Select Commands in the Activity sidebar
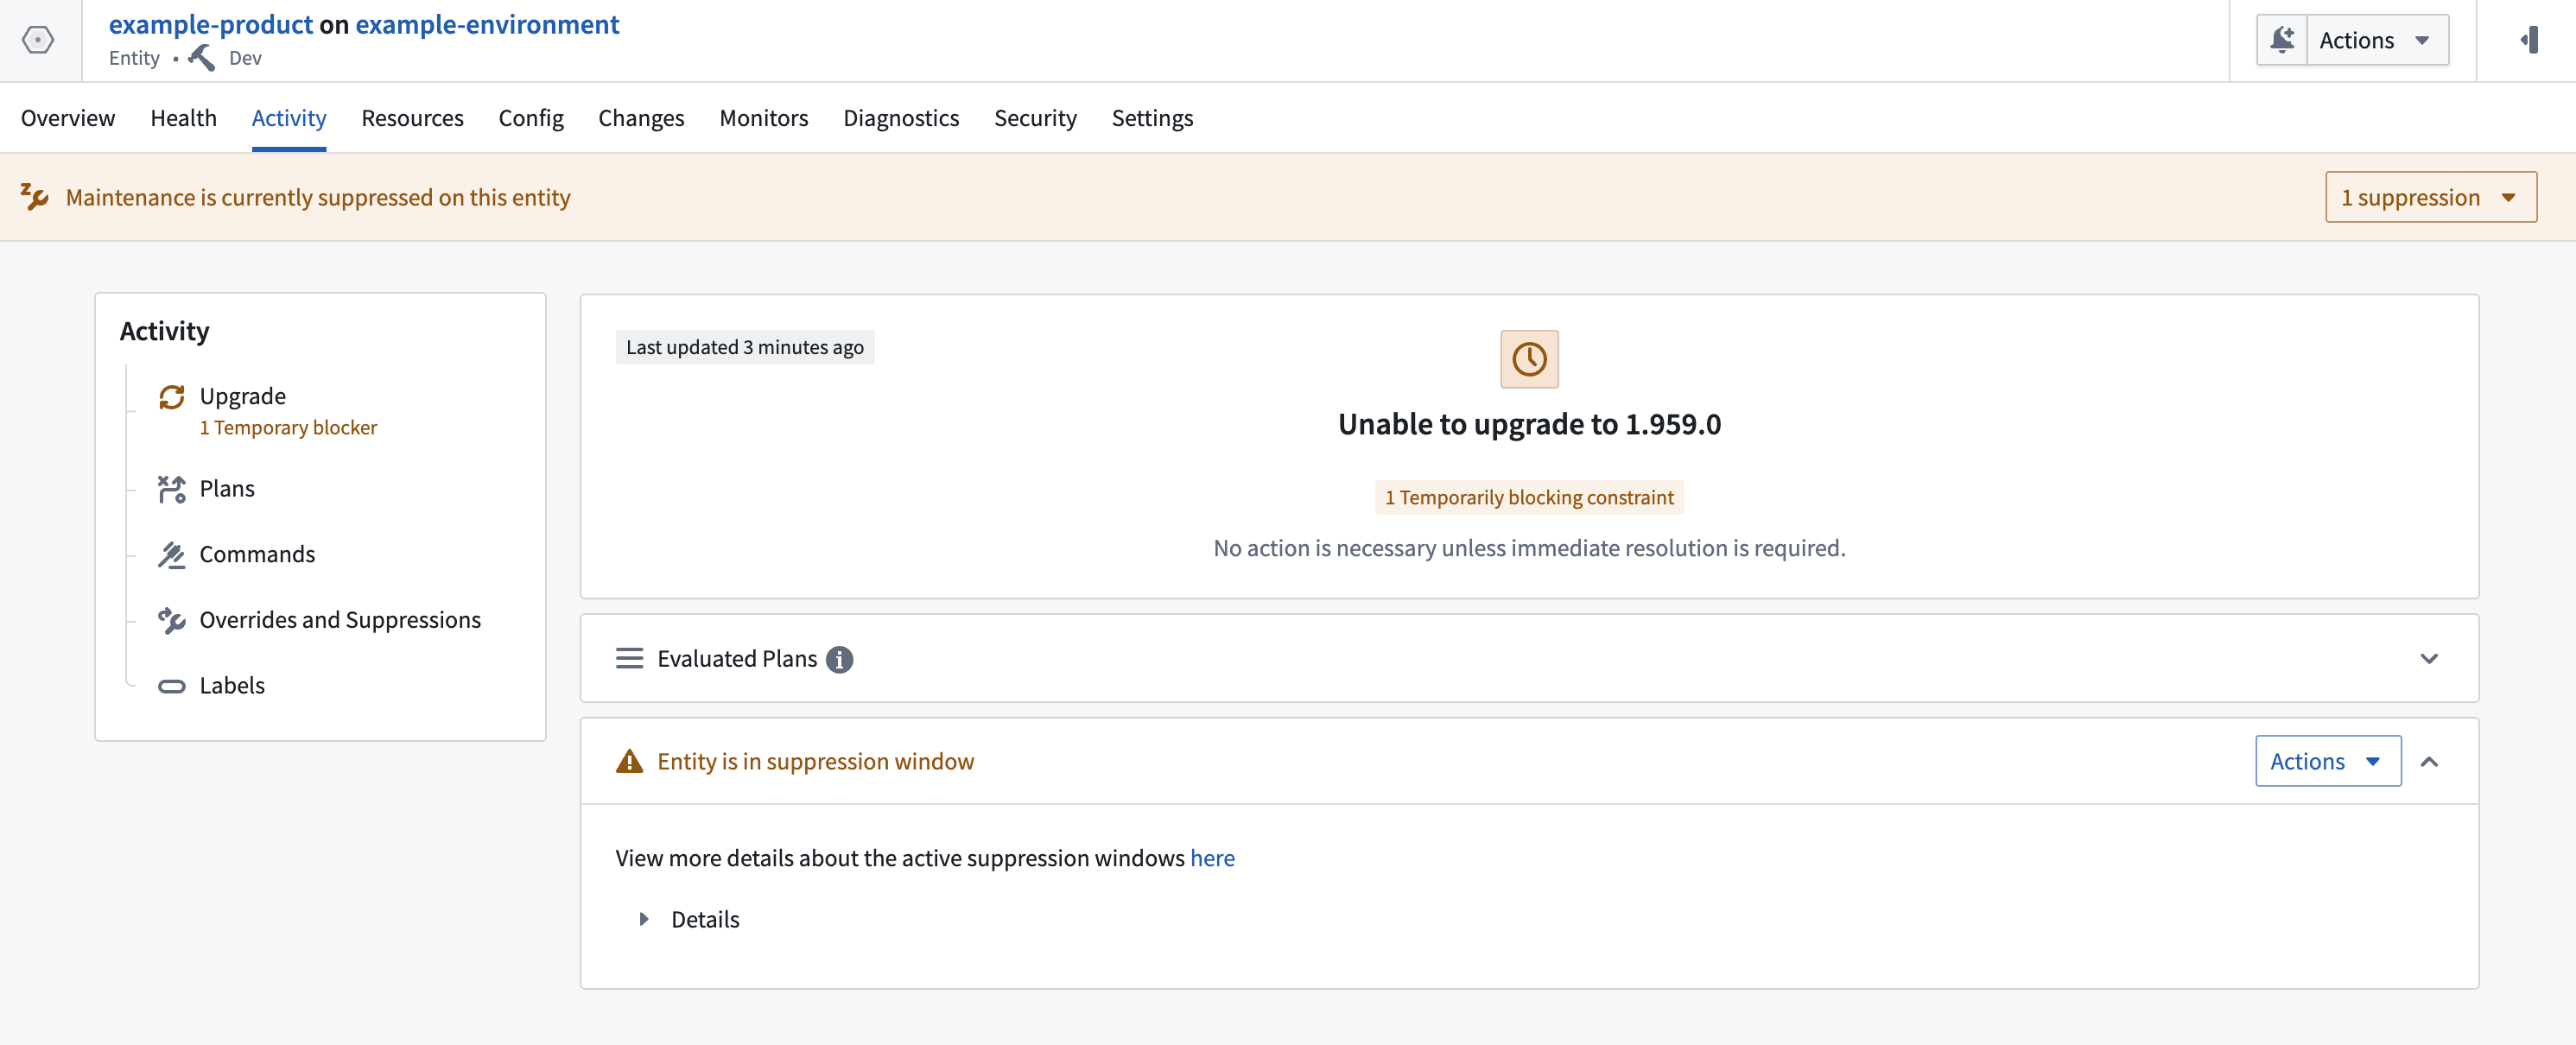Screen dimensions: 2576x1045 (257, 554)
